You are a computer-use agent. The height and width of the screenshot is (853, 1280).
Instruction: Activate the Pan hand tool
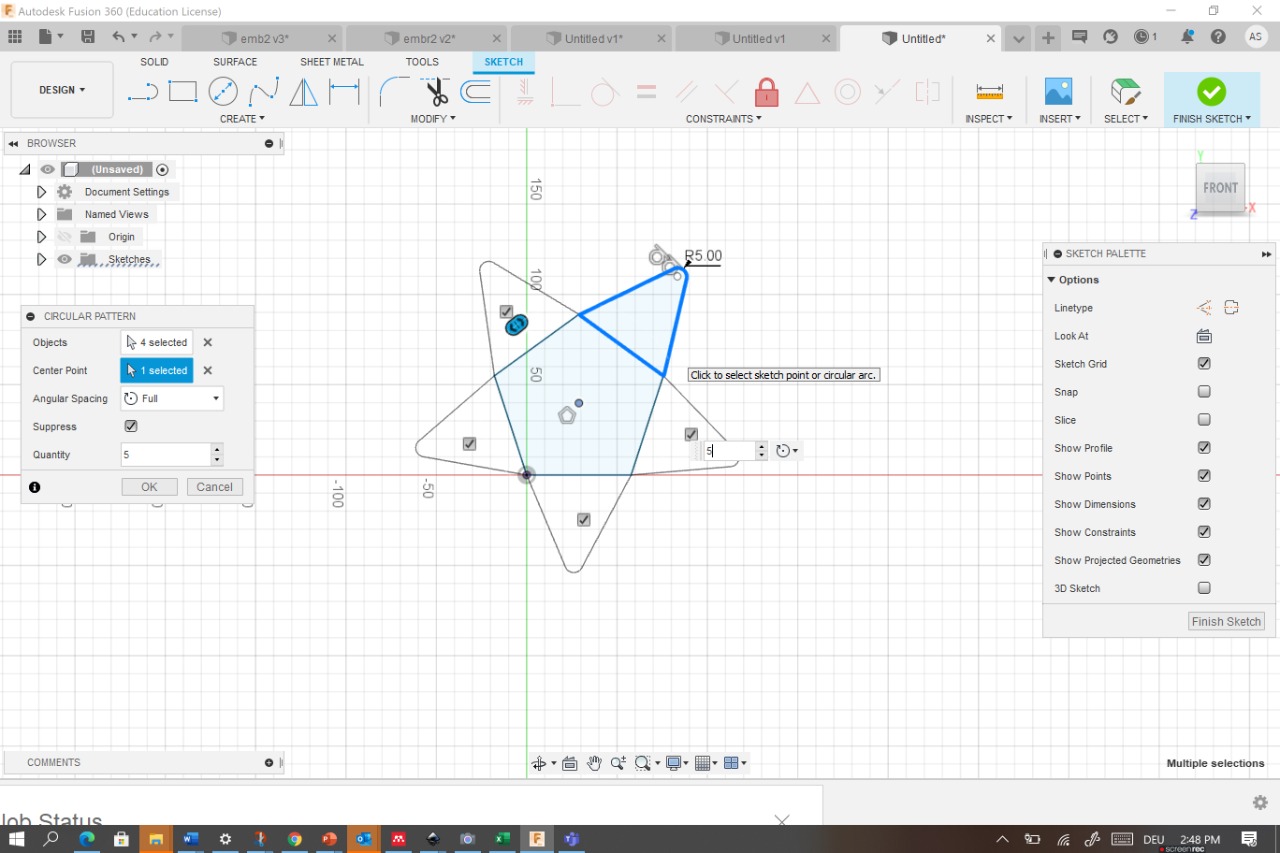[594, 763]
